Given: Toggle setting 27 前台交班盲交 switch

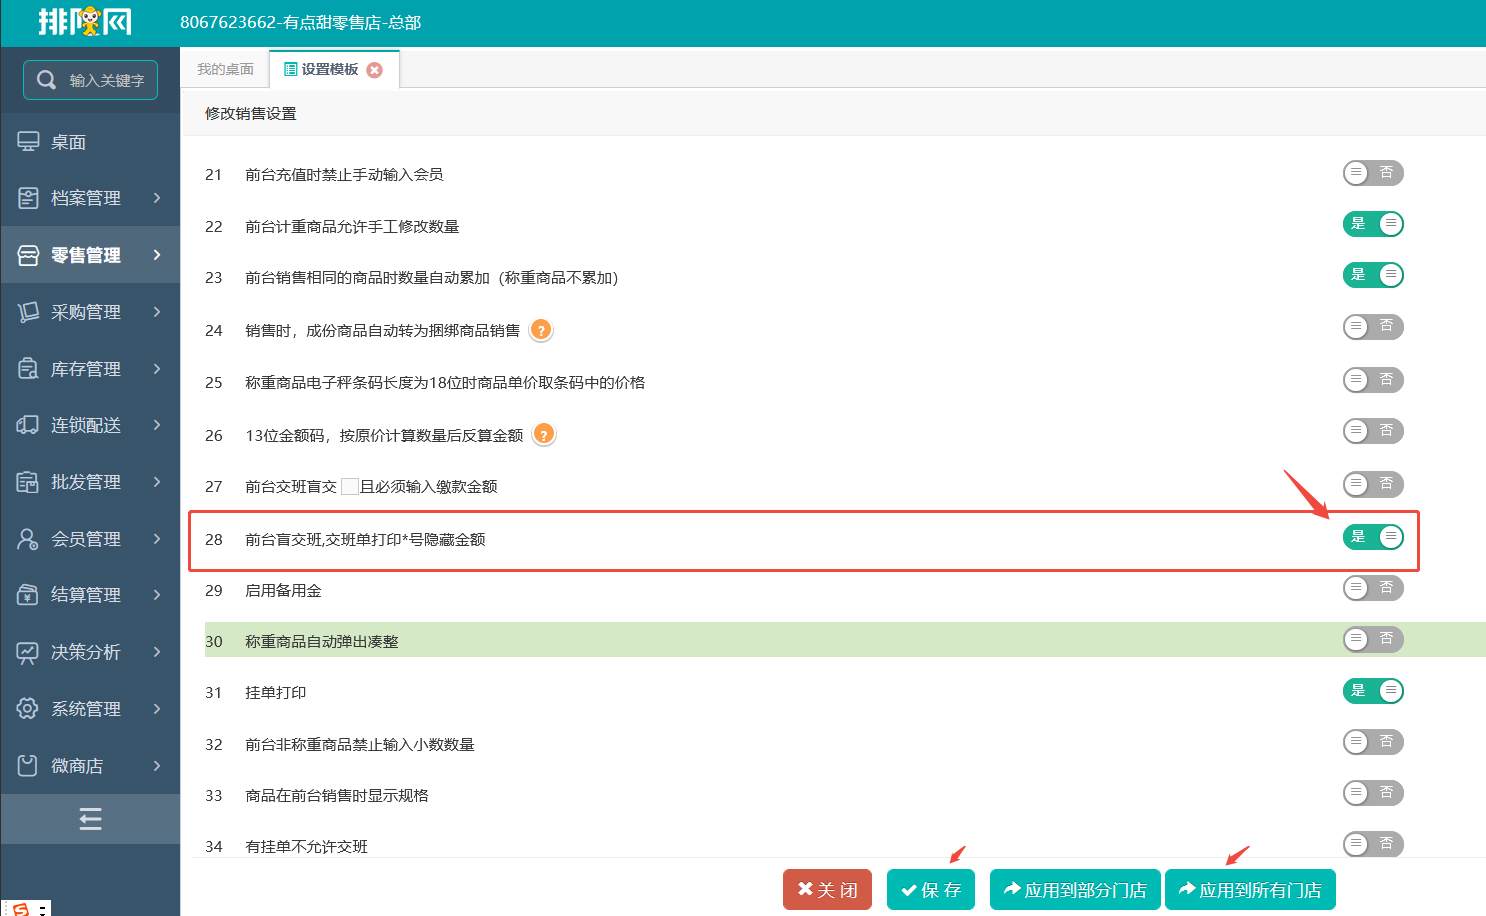Looking at the screenshot, I should click(x=1373, y=484).
